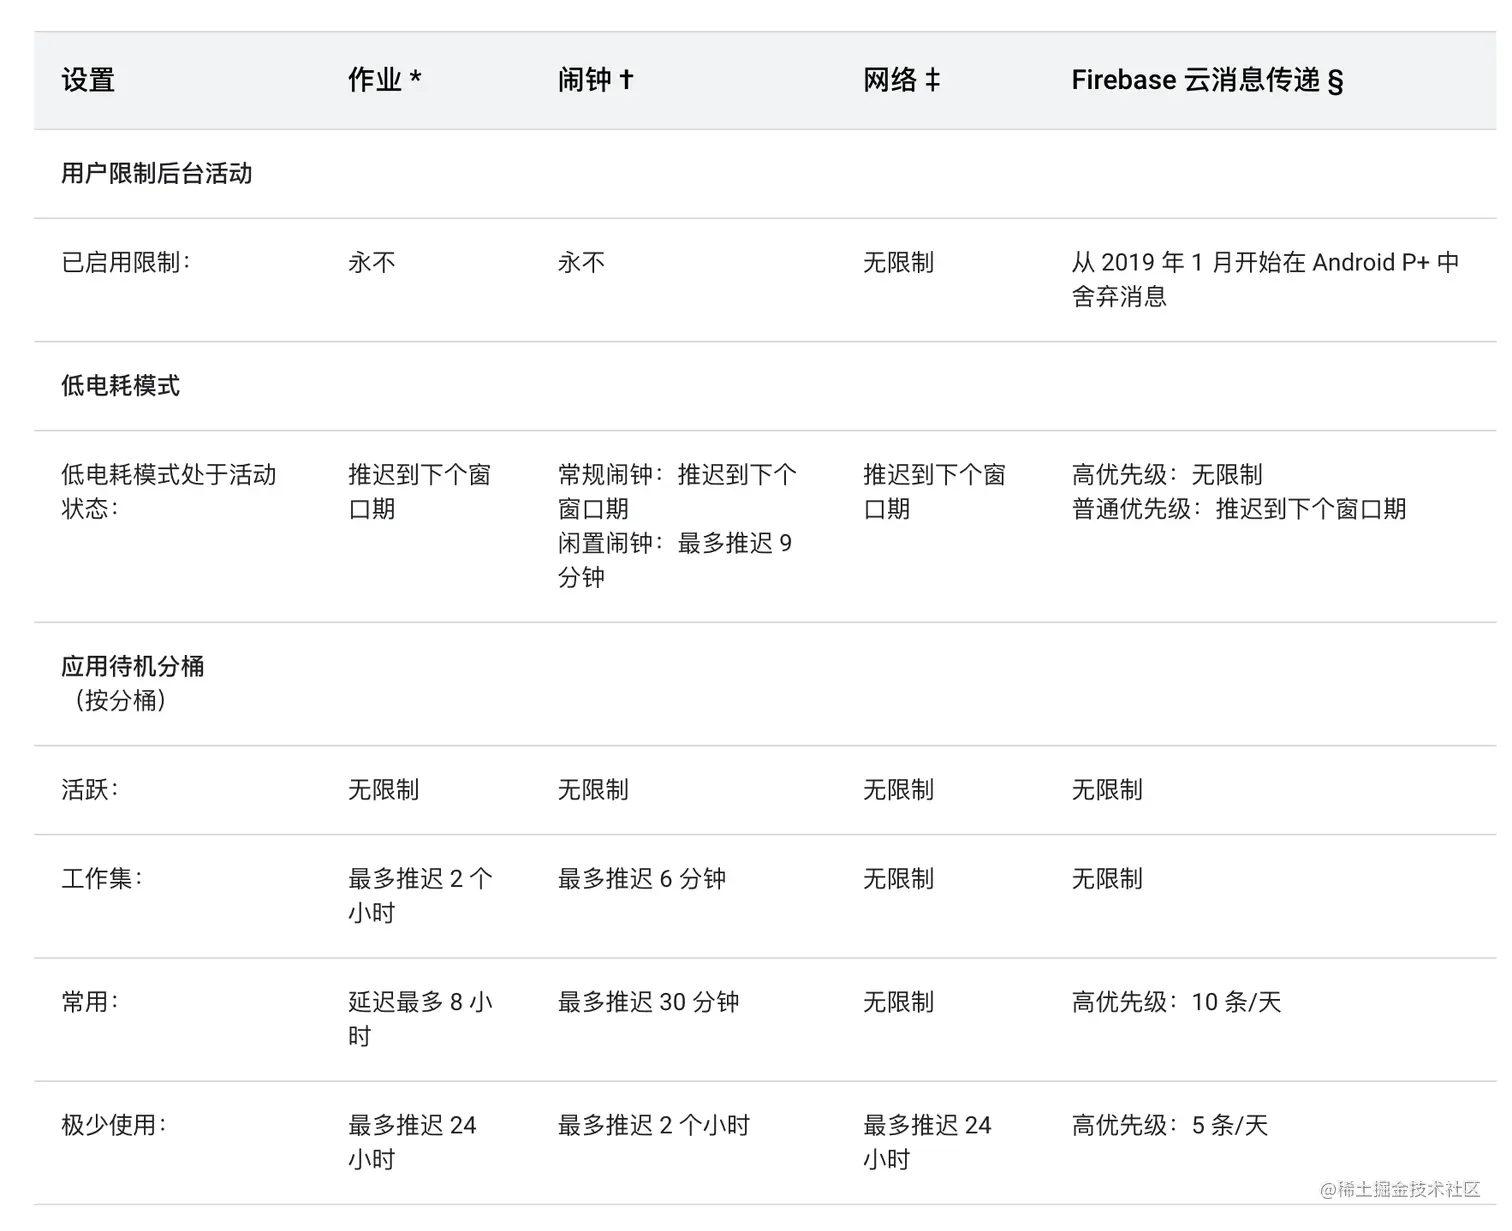Click Firebase 云消息传递 § header
Screen dimensions: 1512x1231
(x=1207, y=80)
